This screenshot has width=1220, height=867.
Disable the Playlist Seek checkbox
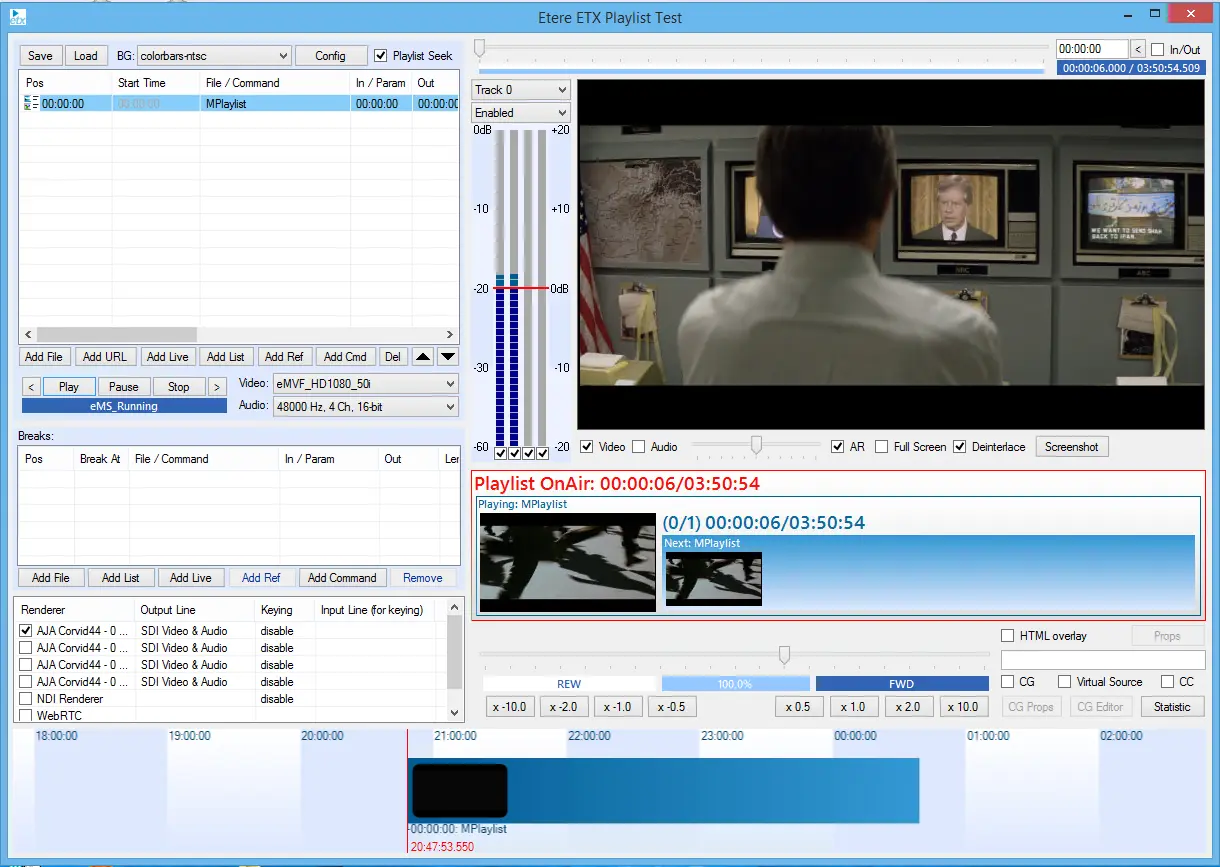[x=380, y=56]
